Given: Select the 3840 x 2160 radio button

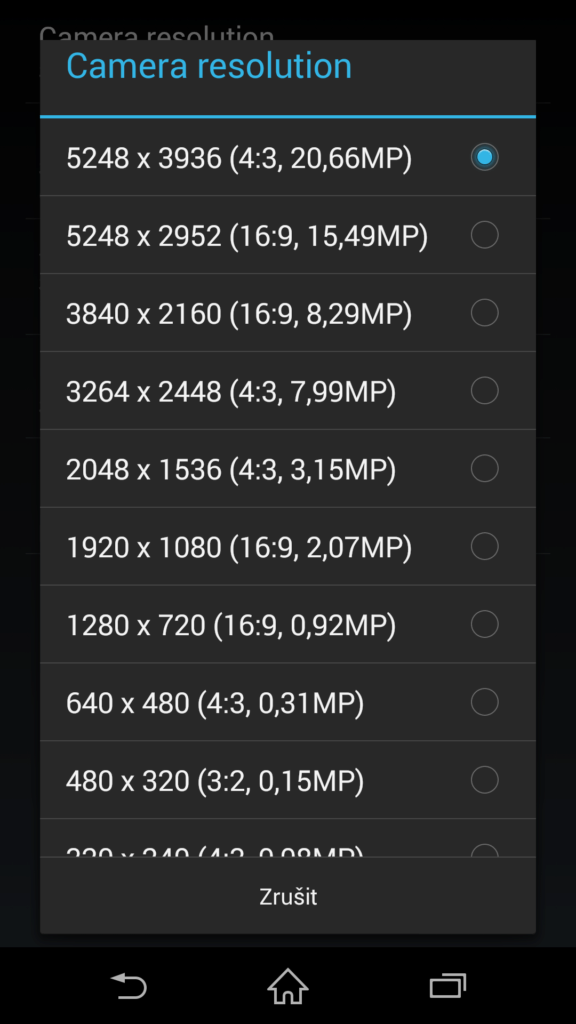Looking at the screenshot, I should click(x=485, y=312).
